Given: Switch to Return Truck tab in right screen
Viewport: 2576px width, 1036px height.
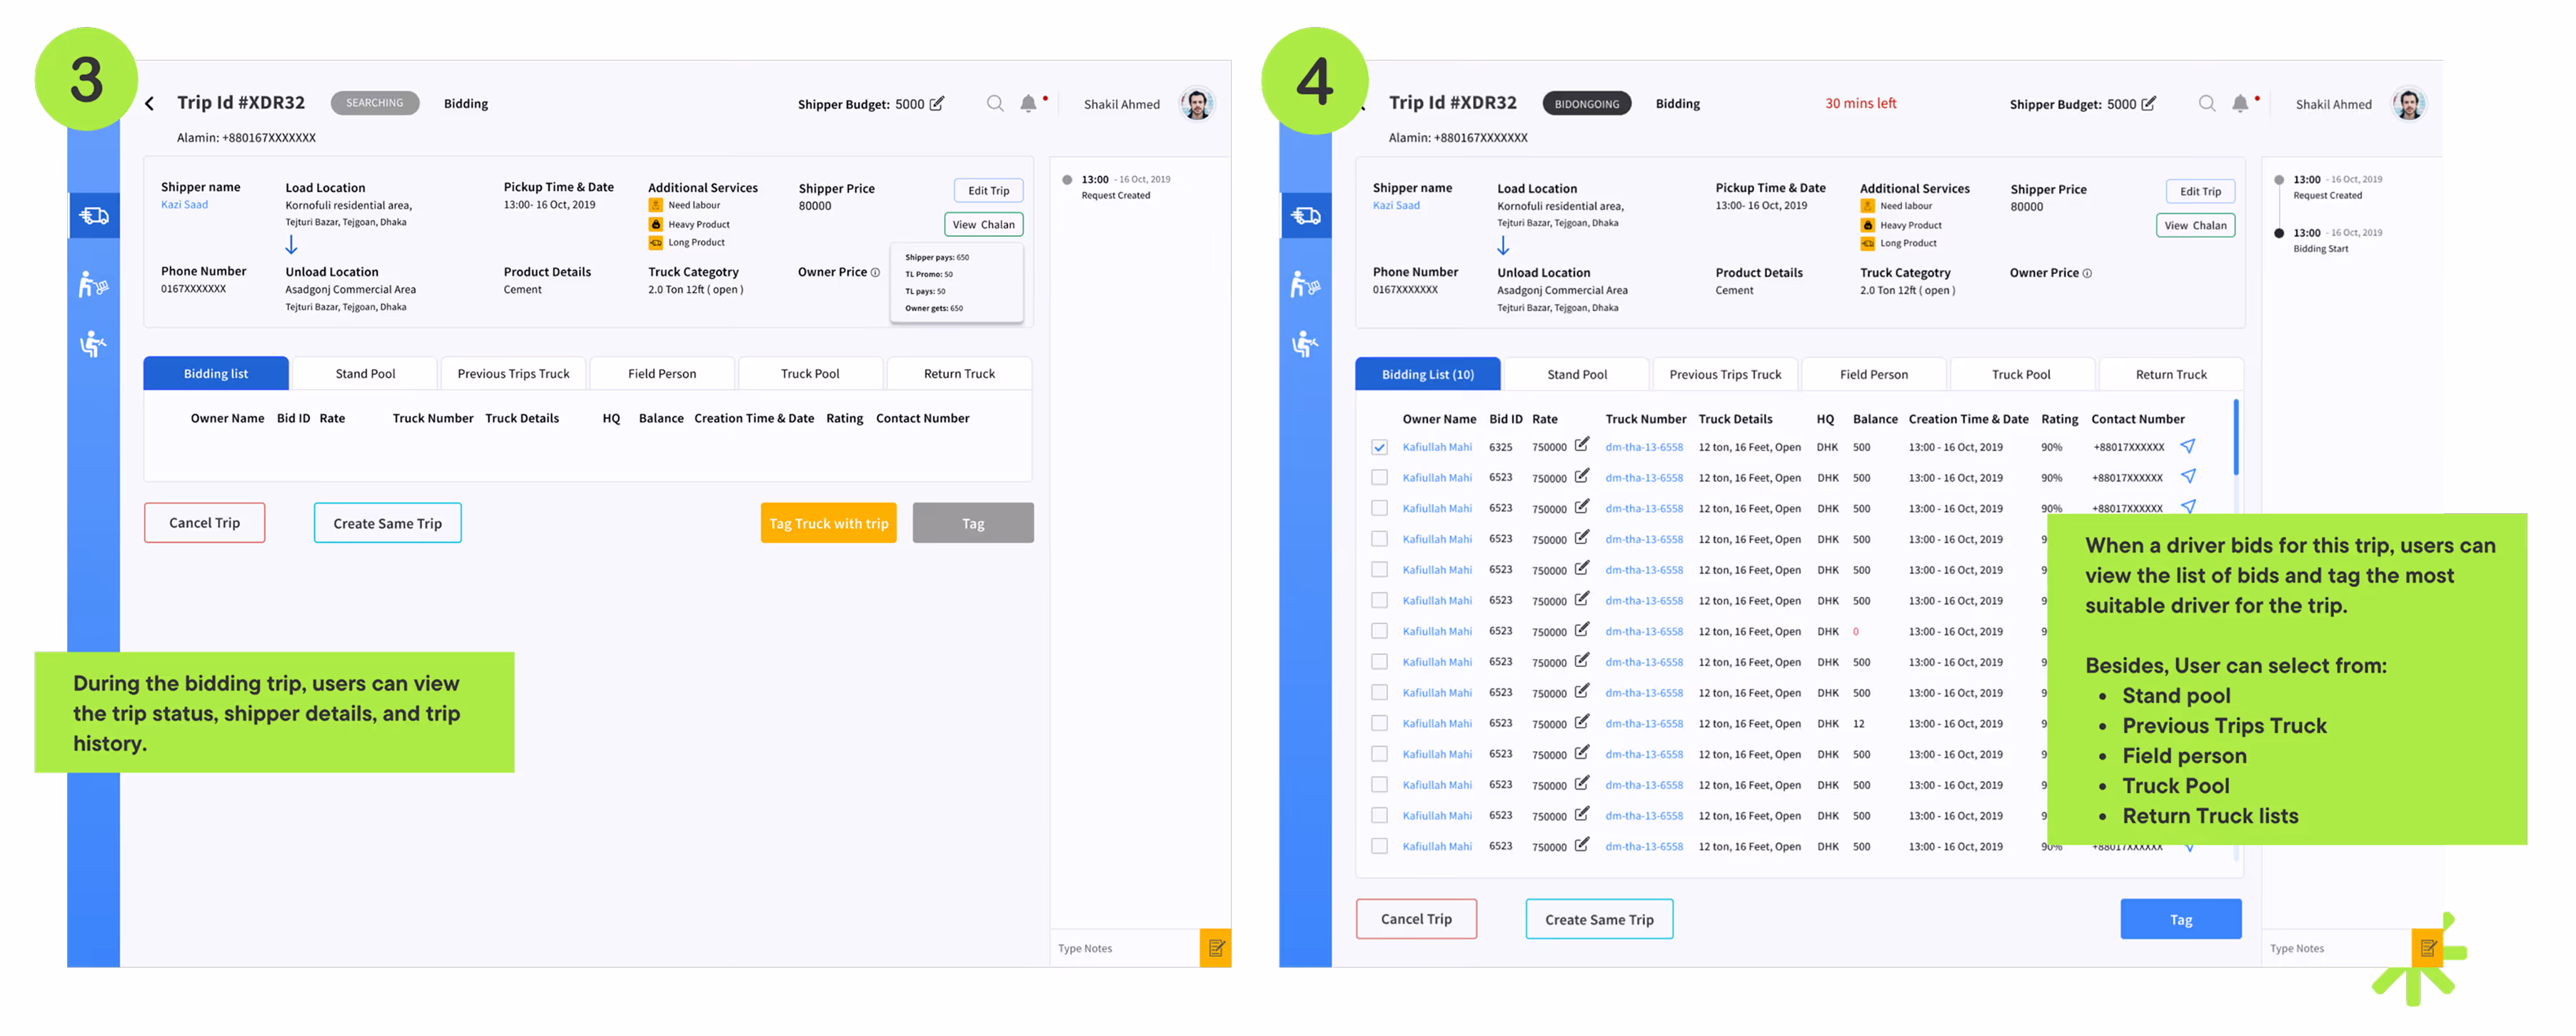Looking at the screenshot, I should [x=2170, y=374].
